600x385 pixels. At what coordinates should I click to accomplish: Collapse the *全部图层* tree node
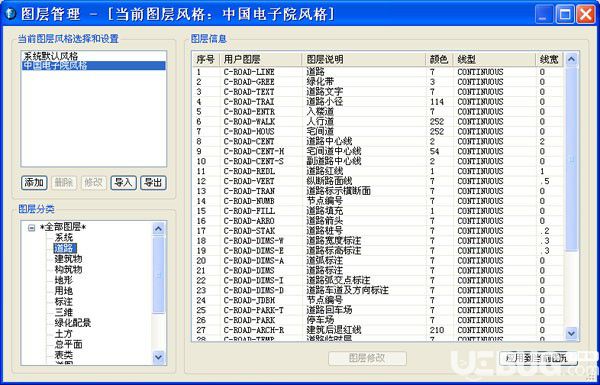pyautogui.click(x=32, y=228)
